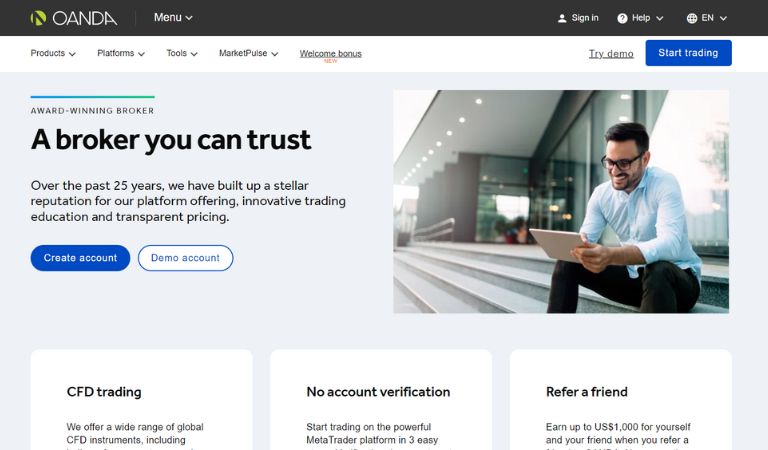Click the hero photo of man with tablet
The width and height of the screenshot is (768, 450).
click(x=561, y=201)
